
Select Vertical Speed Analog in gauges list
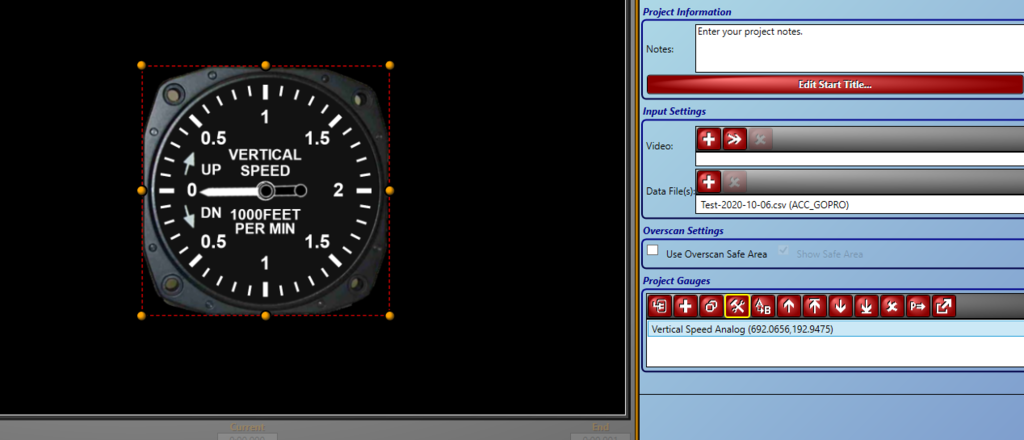click(x=742, y=329)
